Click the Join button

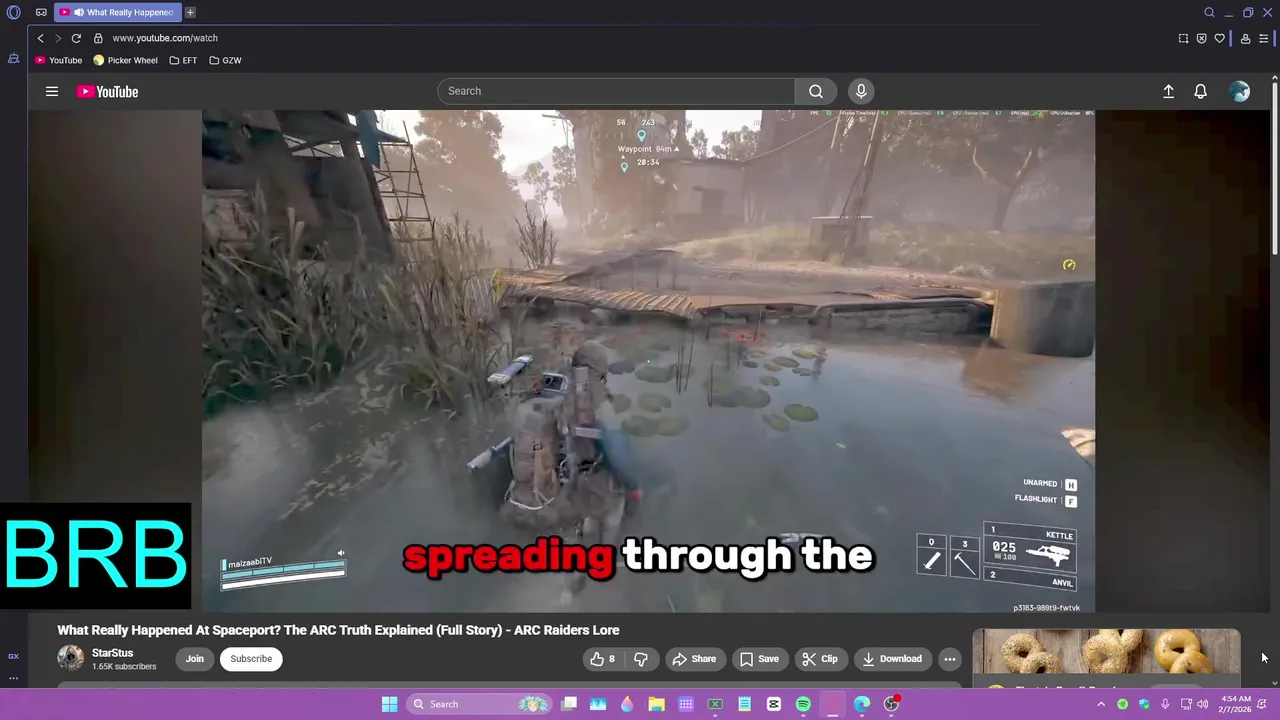[194, 659]
